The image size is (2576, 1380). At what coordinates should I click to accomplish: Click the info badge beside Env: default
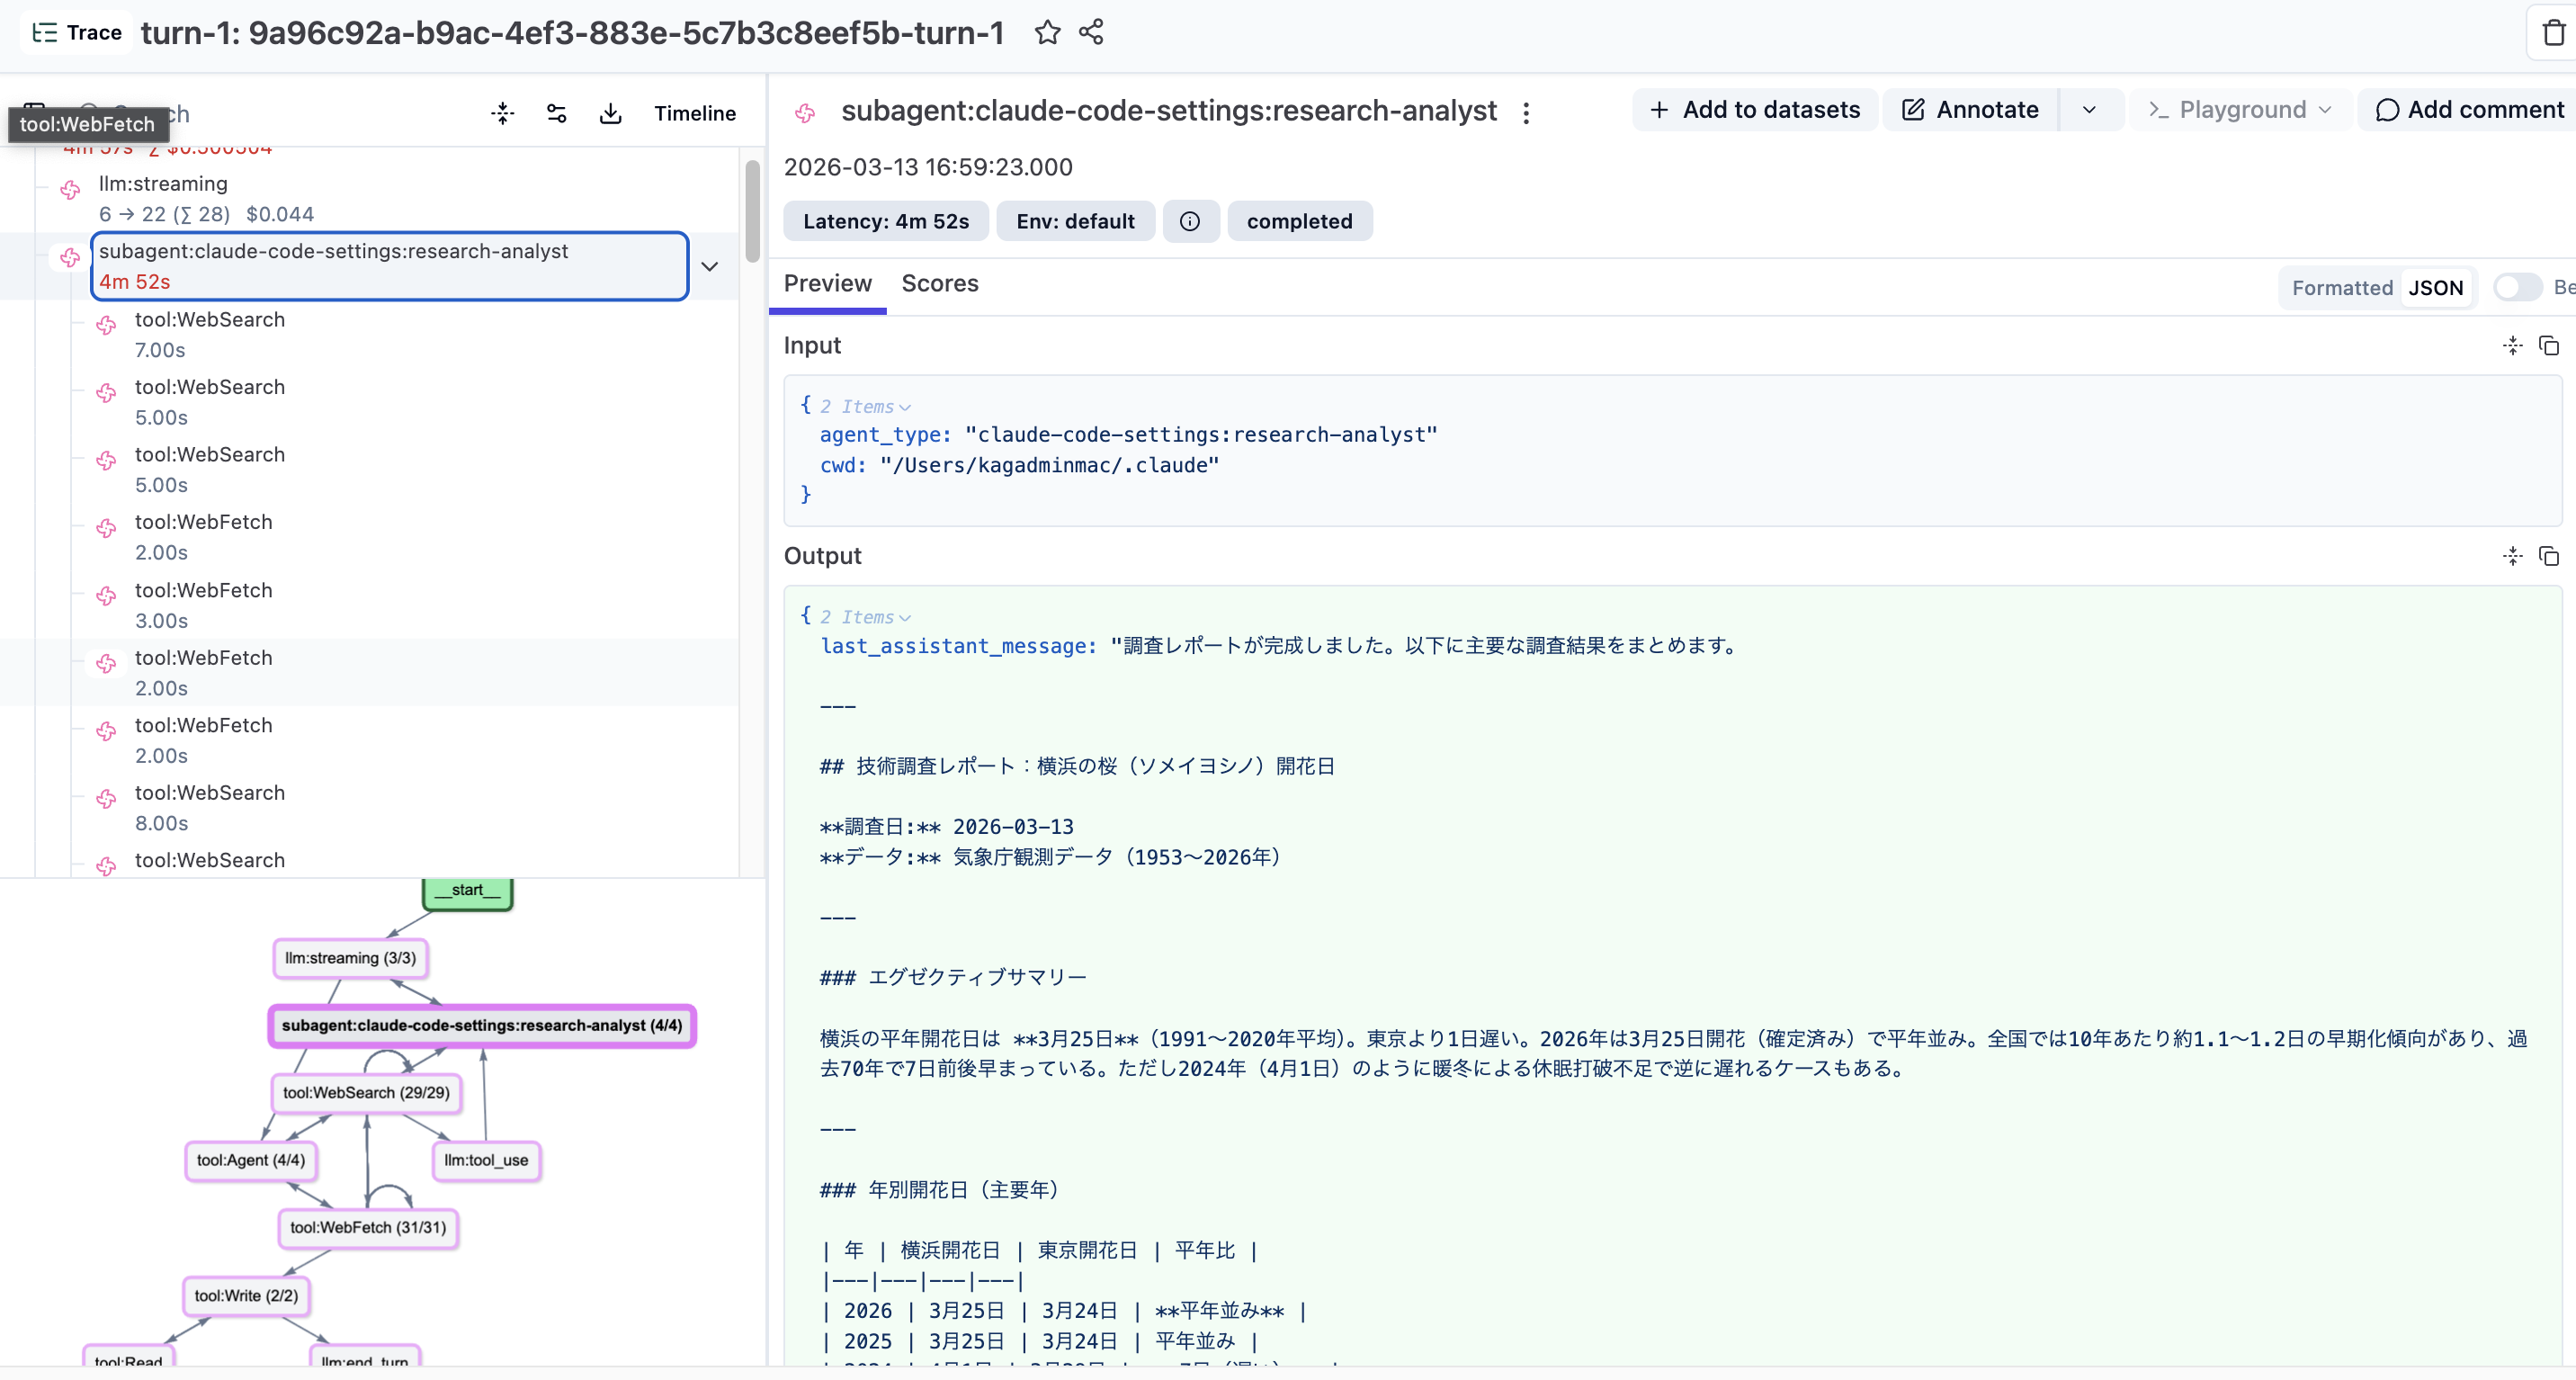click(x=1189, y=221)
